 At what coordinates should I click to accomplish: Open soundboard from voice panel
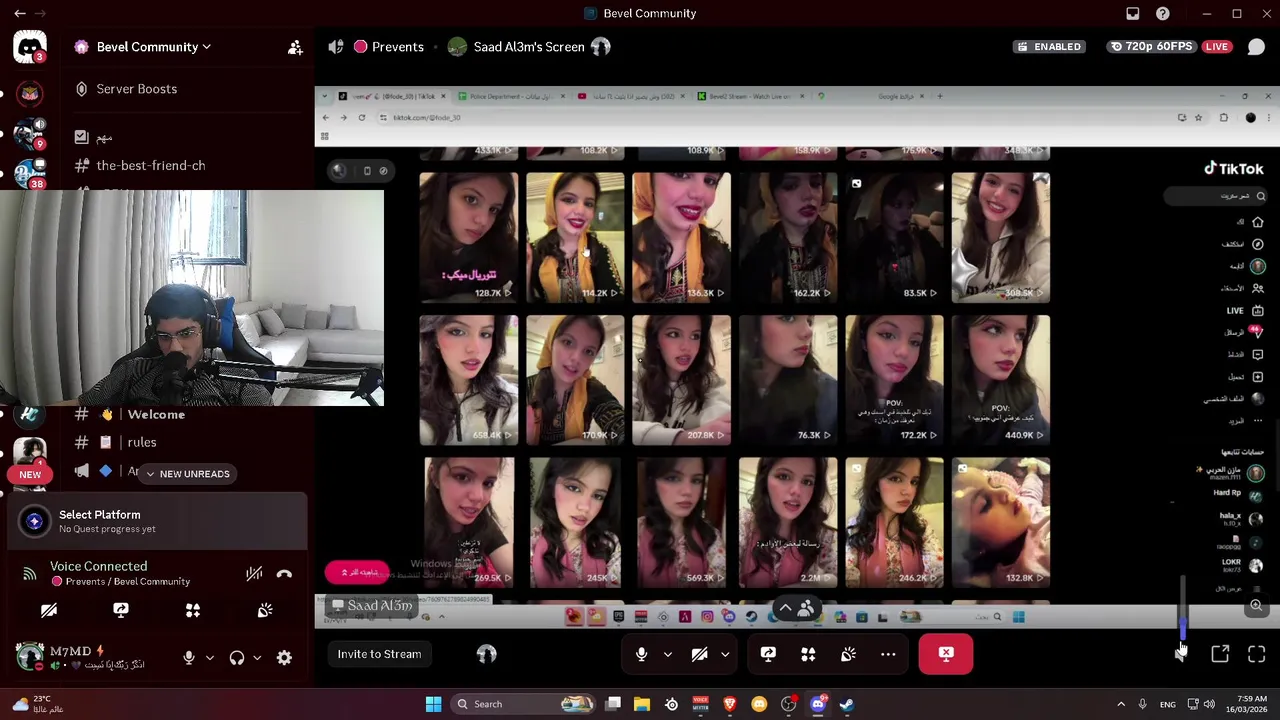[x=265, y=610]
